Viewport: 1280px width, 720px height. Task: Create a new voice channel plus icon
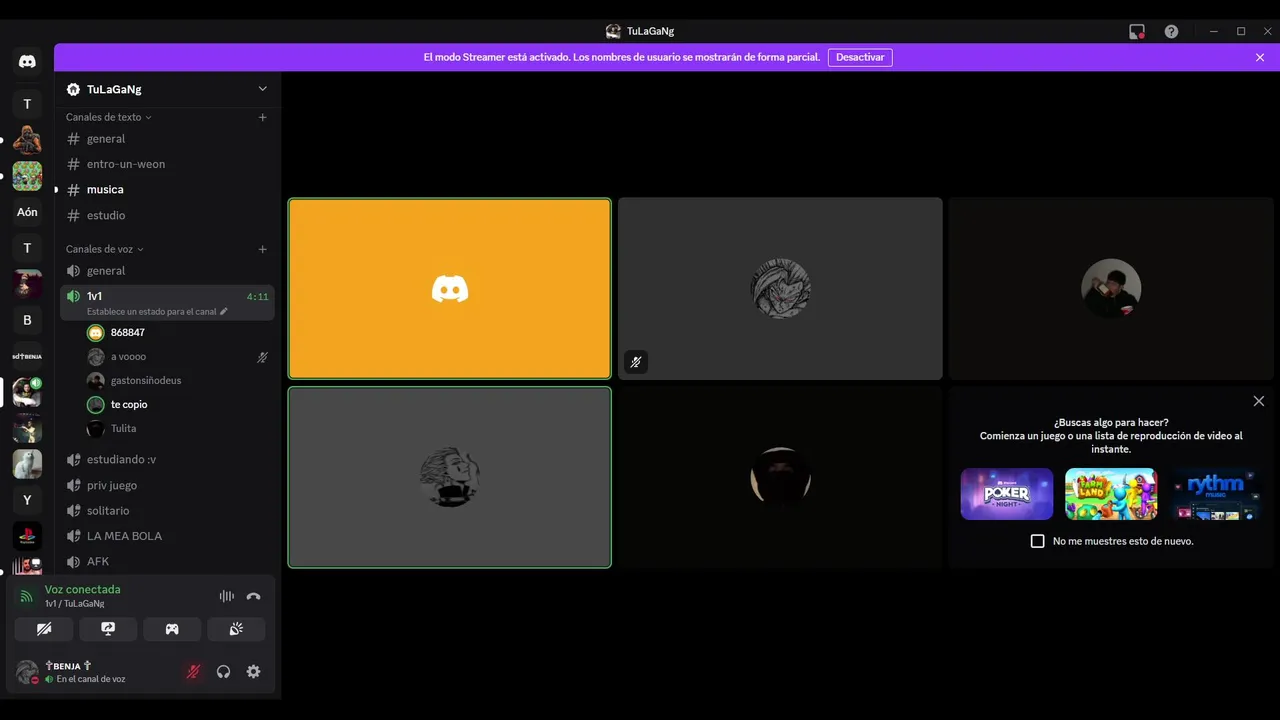[263, 249]
